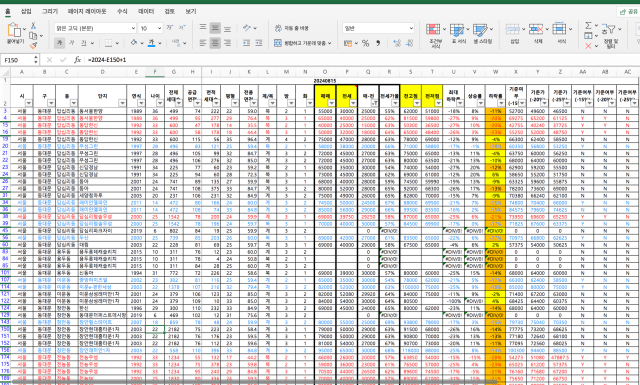Click the accounting currency format icon
Viewport: 640px width, 385px height.
[348, 43]
